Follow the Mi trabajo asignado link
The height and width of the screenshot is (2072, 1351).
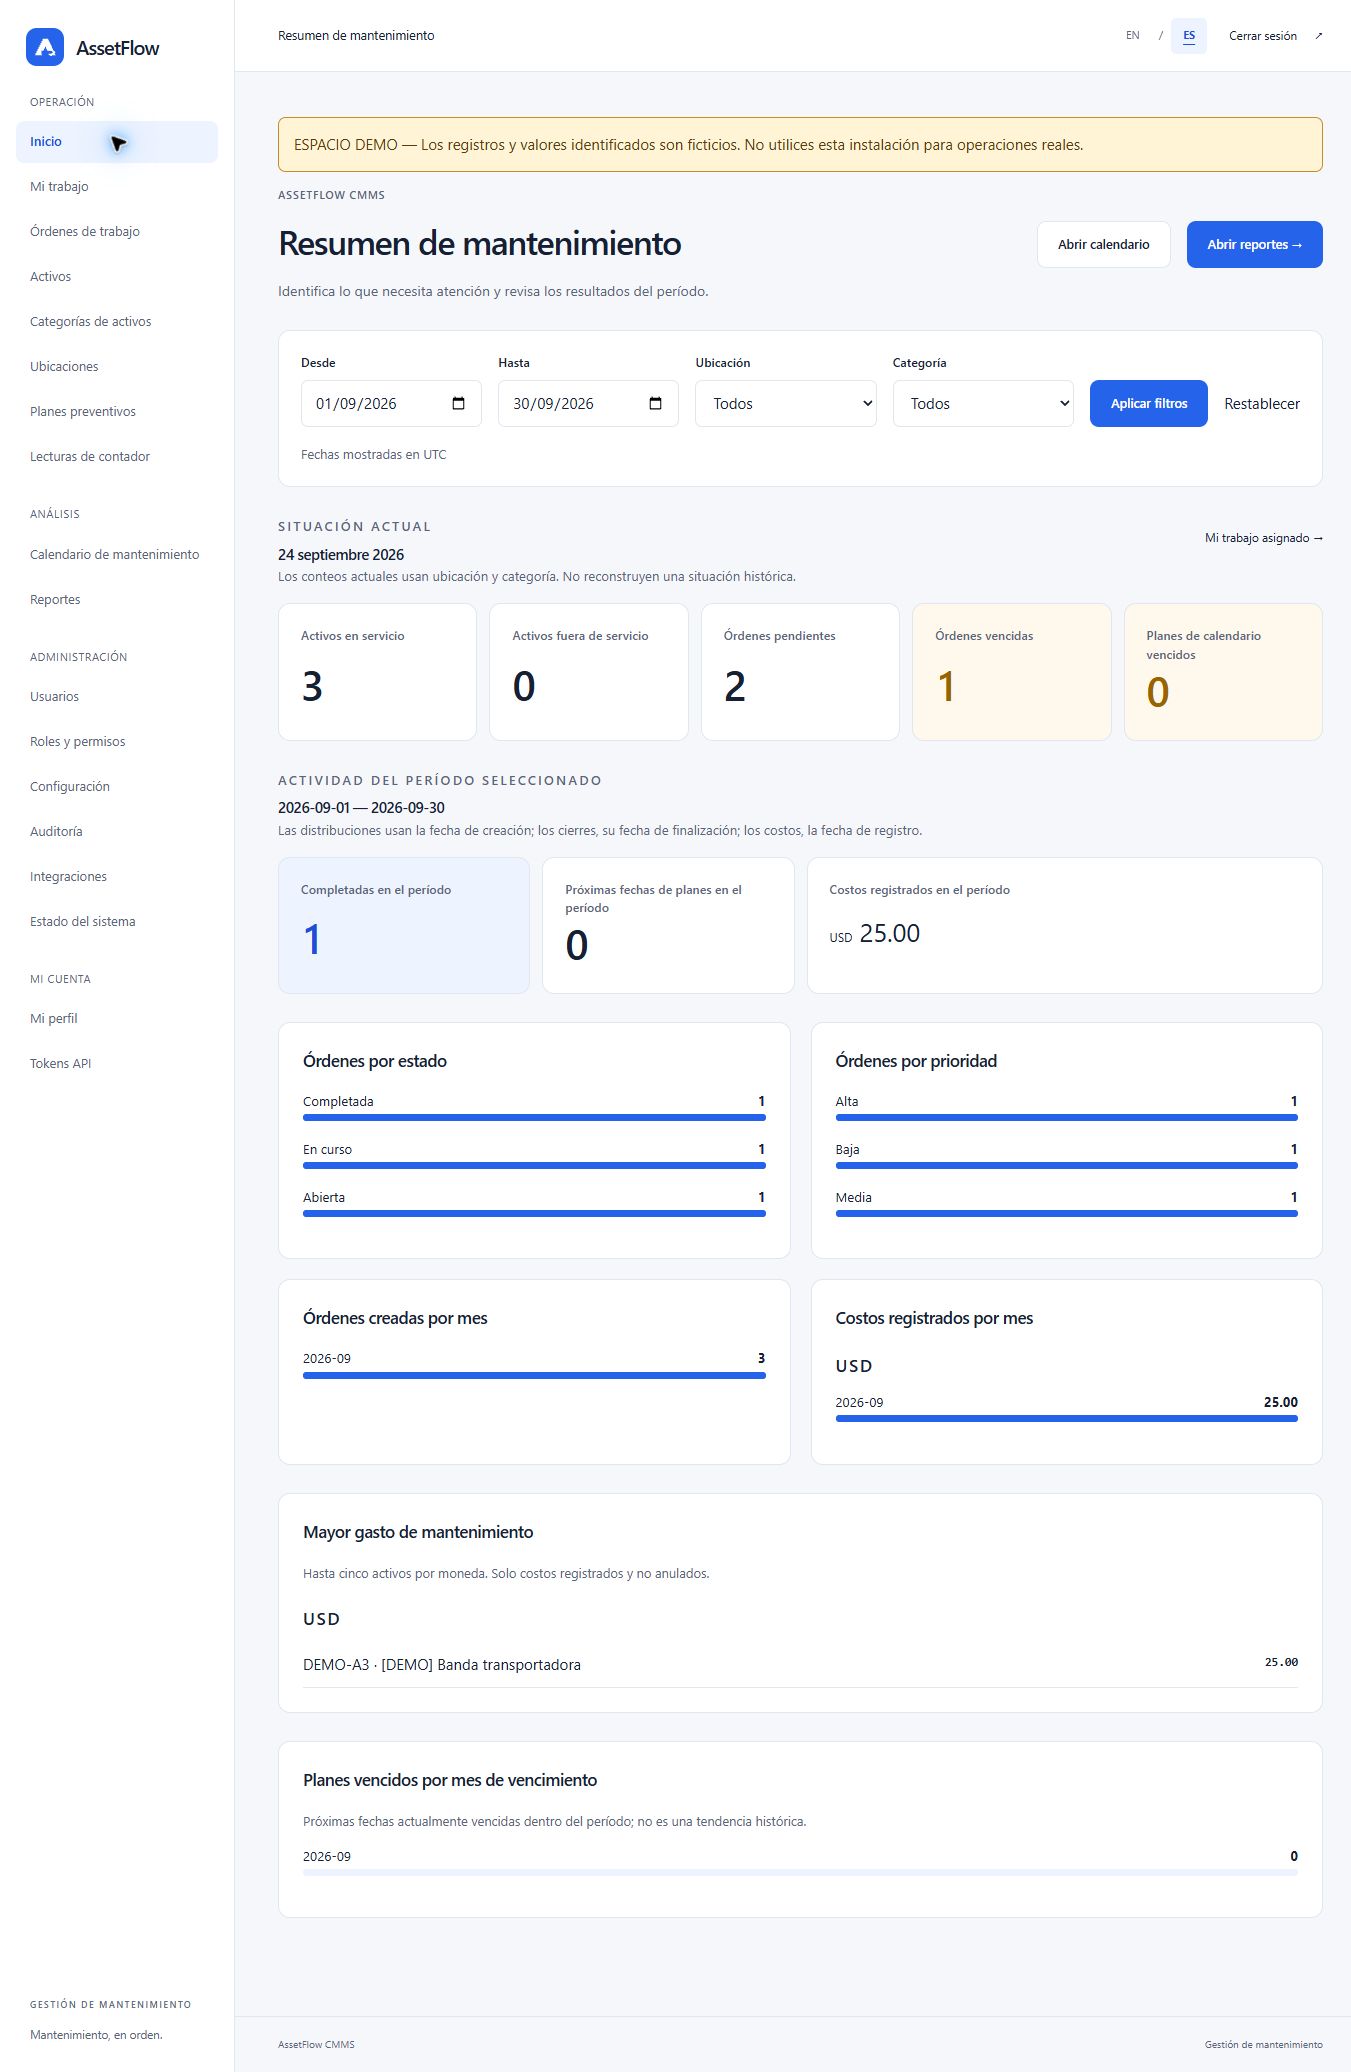(x=1264, y=538)
